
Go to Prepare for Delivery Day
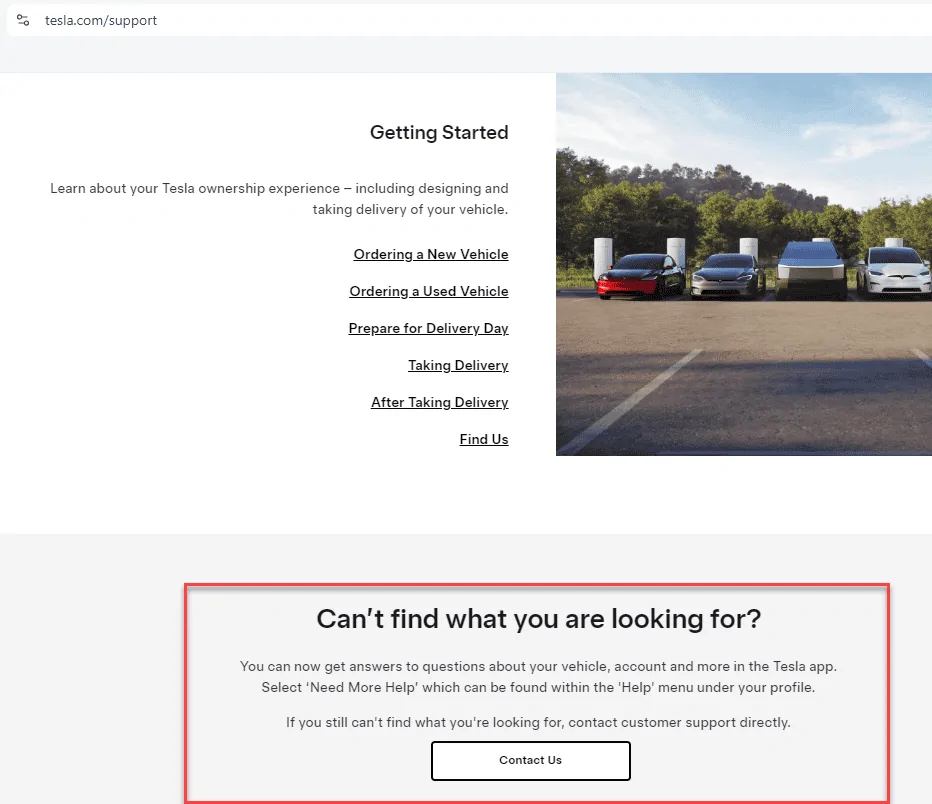click(x=428, y=328)
